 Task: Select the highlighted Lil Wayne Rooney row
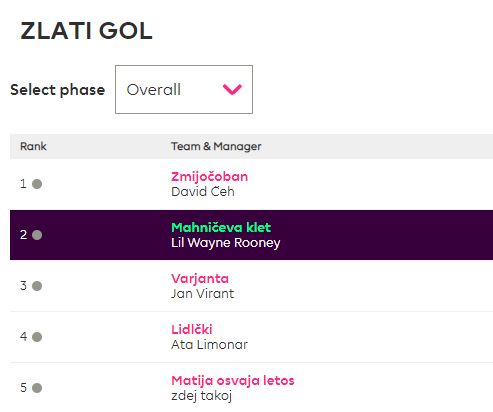point(251,235)
